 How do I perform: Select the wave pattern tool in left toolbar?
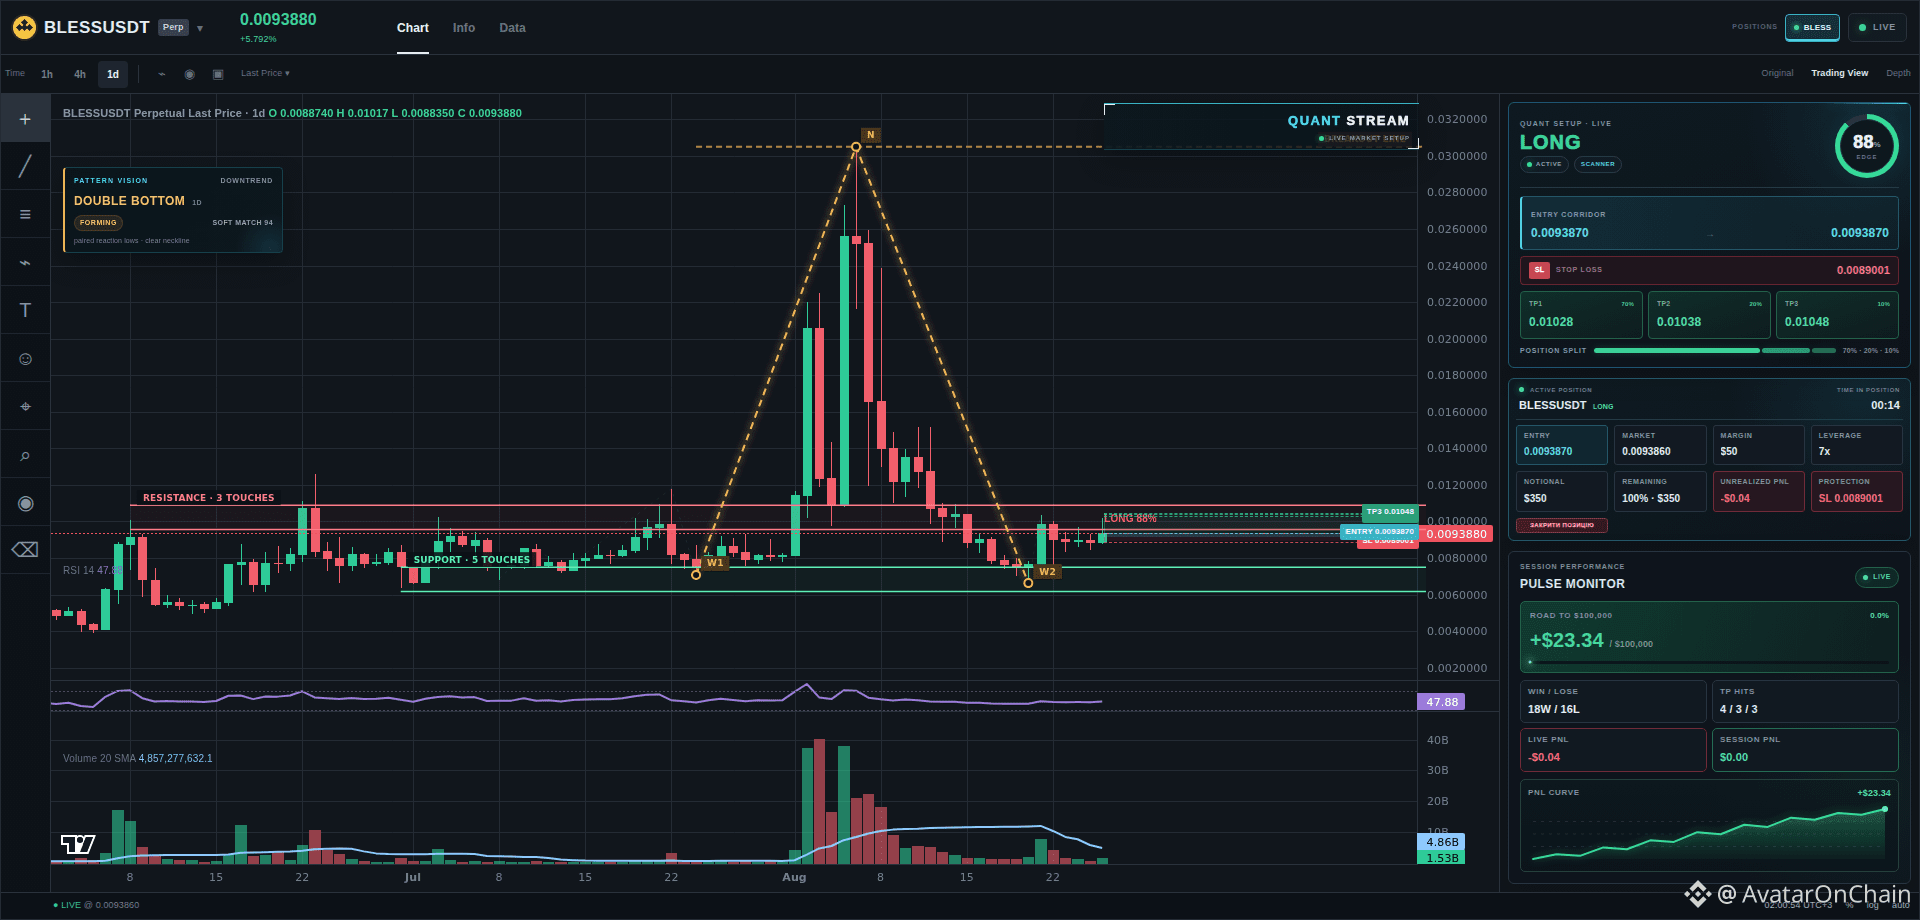[25, 262]
